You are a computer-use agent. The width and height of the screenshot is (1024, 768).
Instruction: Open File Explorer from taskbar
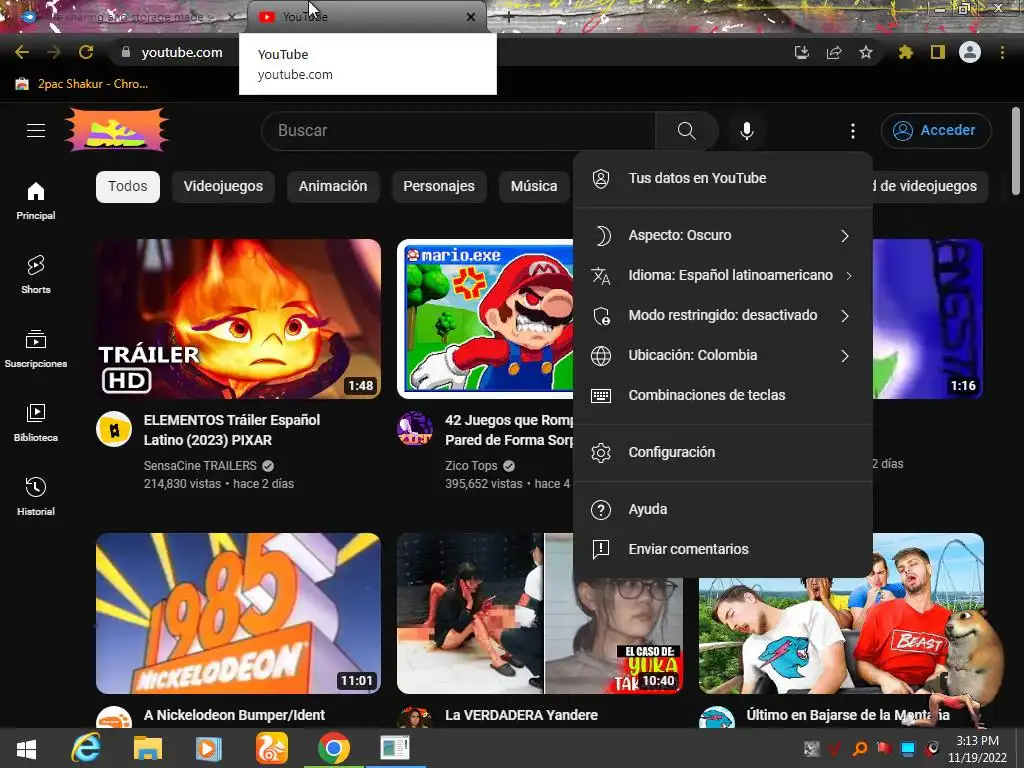[x=148, y=748]
